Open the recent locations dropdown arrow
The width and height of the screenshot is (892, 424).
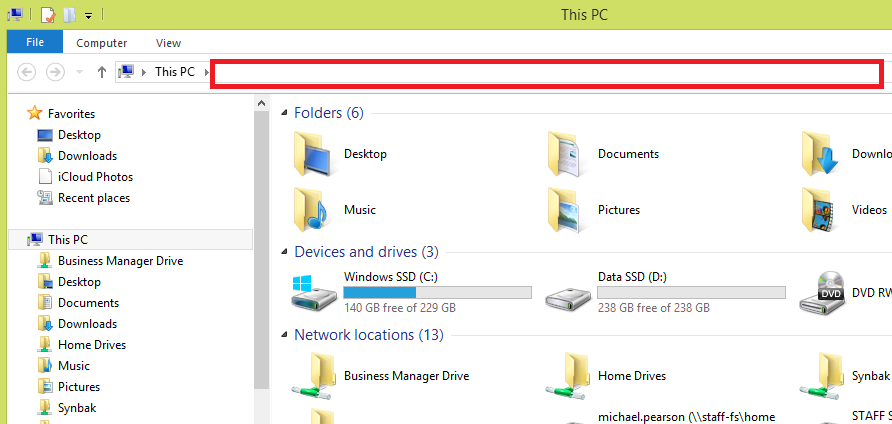[x=80, y=72]
